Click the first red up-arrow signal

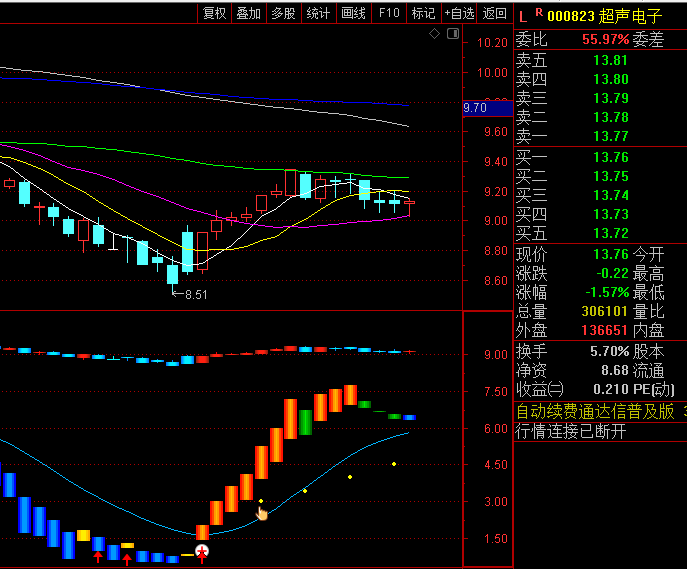coord(98,557)
